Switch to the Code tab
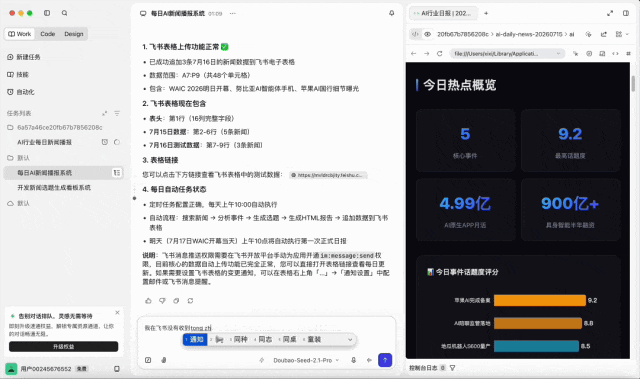Image resolution: width=640 pixels, height=379 pixels. (48, 34)
